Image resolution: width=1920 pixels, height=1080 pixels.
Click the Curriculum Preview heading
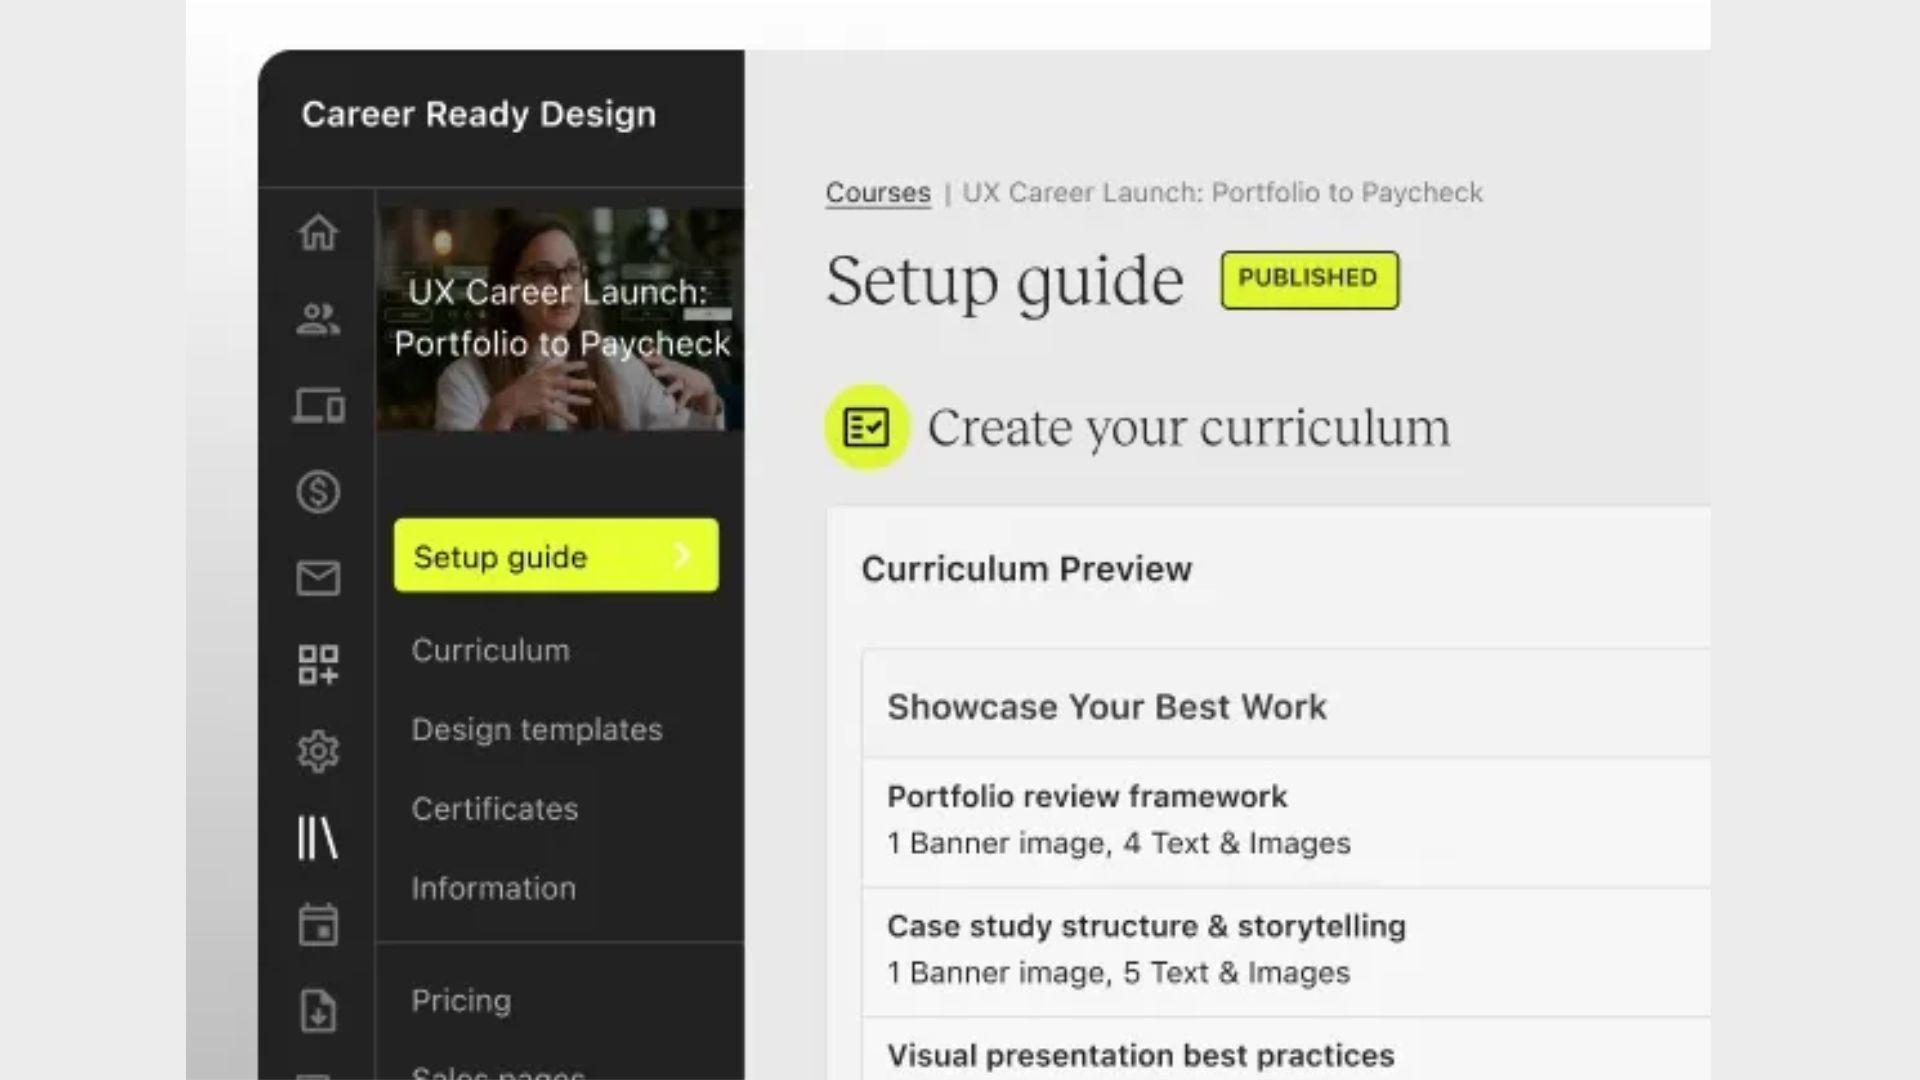tap(1027, 569)
